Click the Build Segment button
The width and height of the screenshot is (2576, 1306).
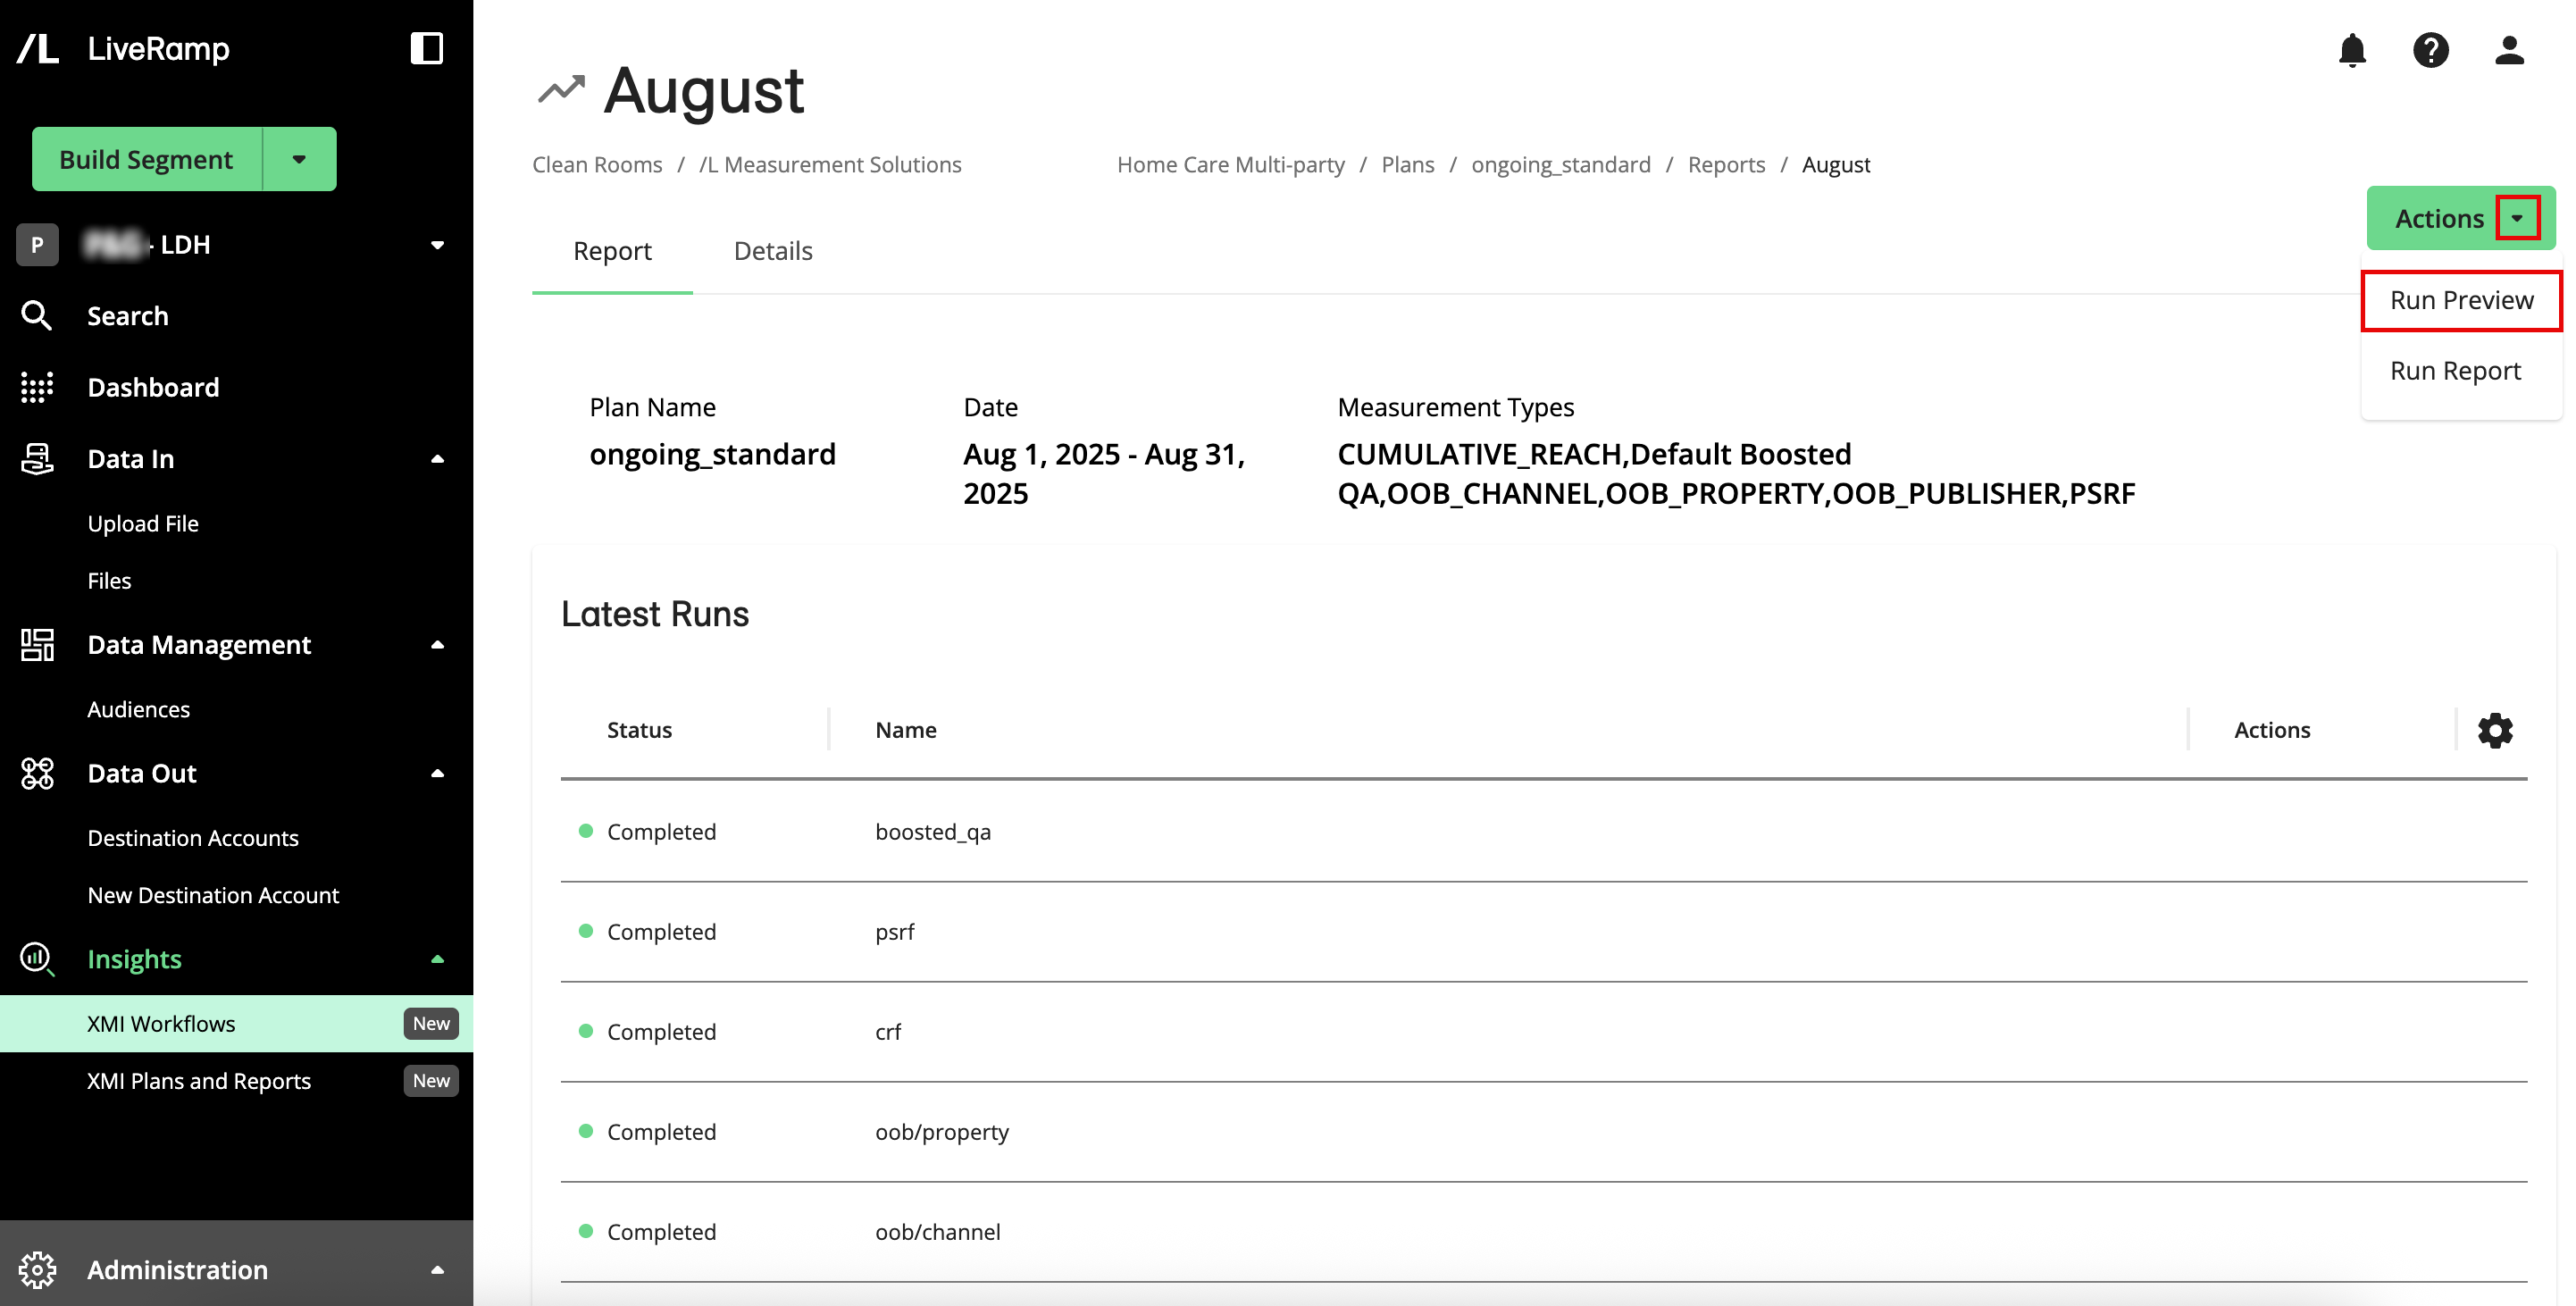[x=146, y=159]
